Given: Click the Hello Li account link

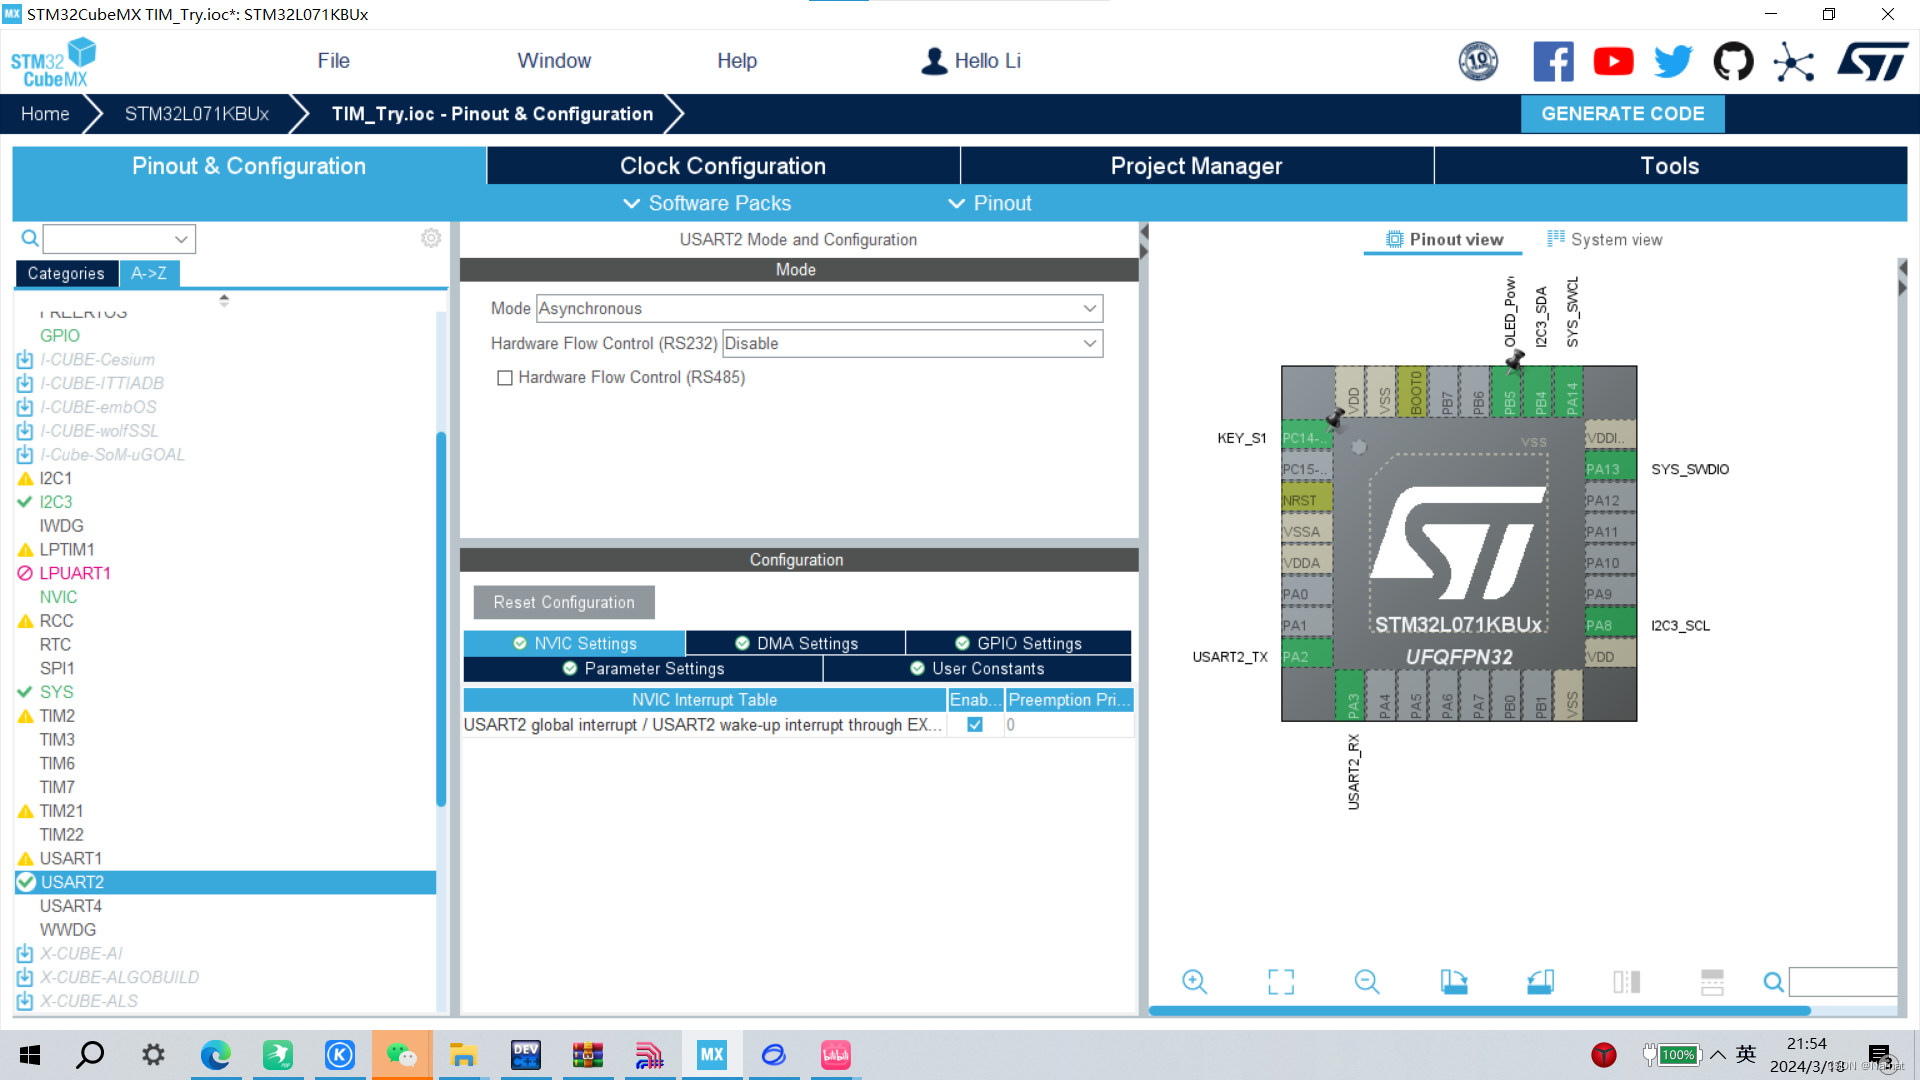Looking at the screenshot, I should tap(971, 61).
